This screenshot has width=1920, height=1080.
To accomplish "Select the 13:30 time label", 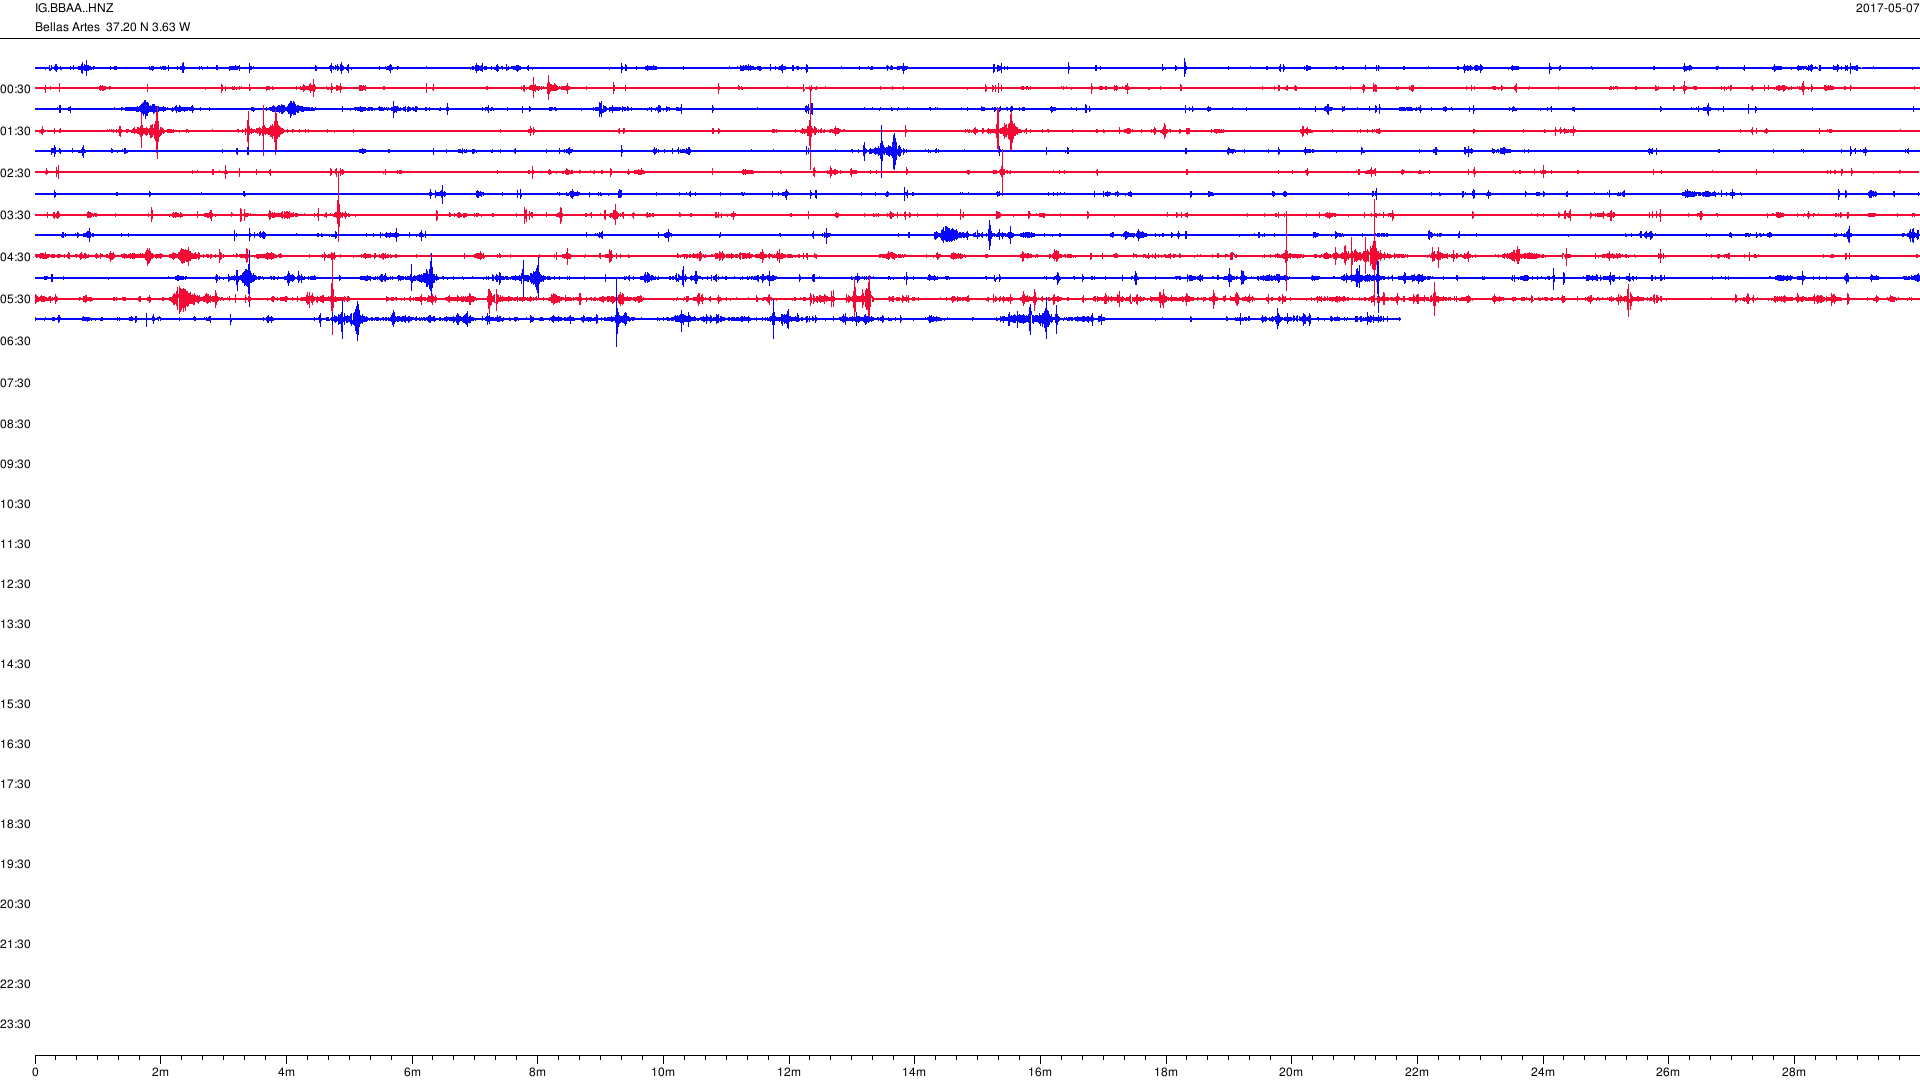I will coord(15,624).
